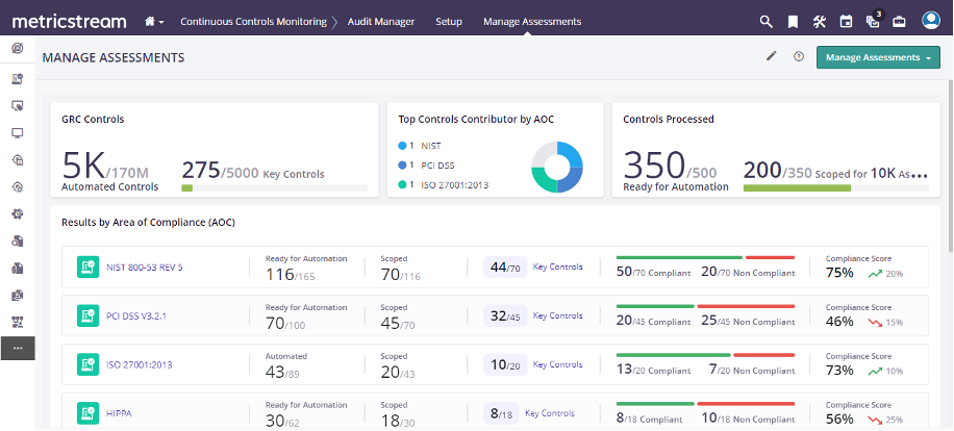Open the tasks icon with badge 3
This screenshot has height=431, width=954.
[x=873, y=20]
